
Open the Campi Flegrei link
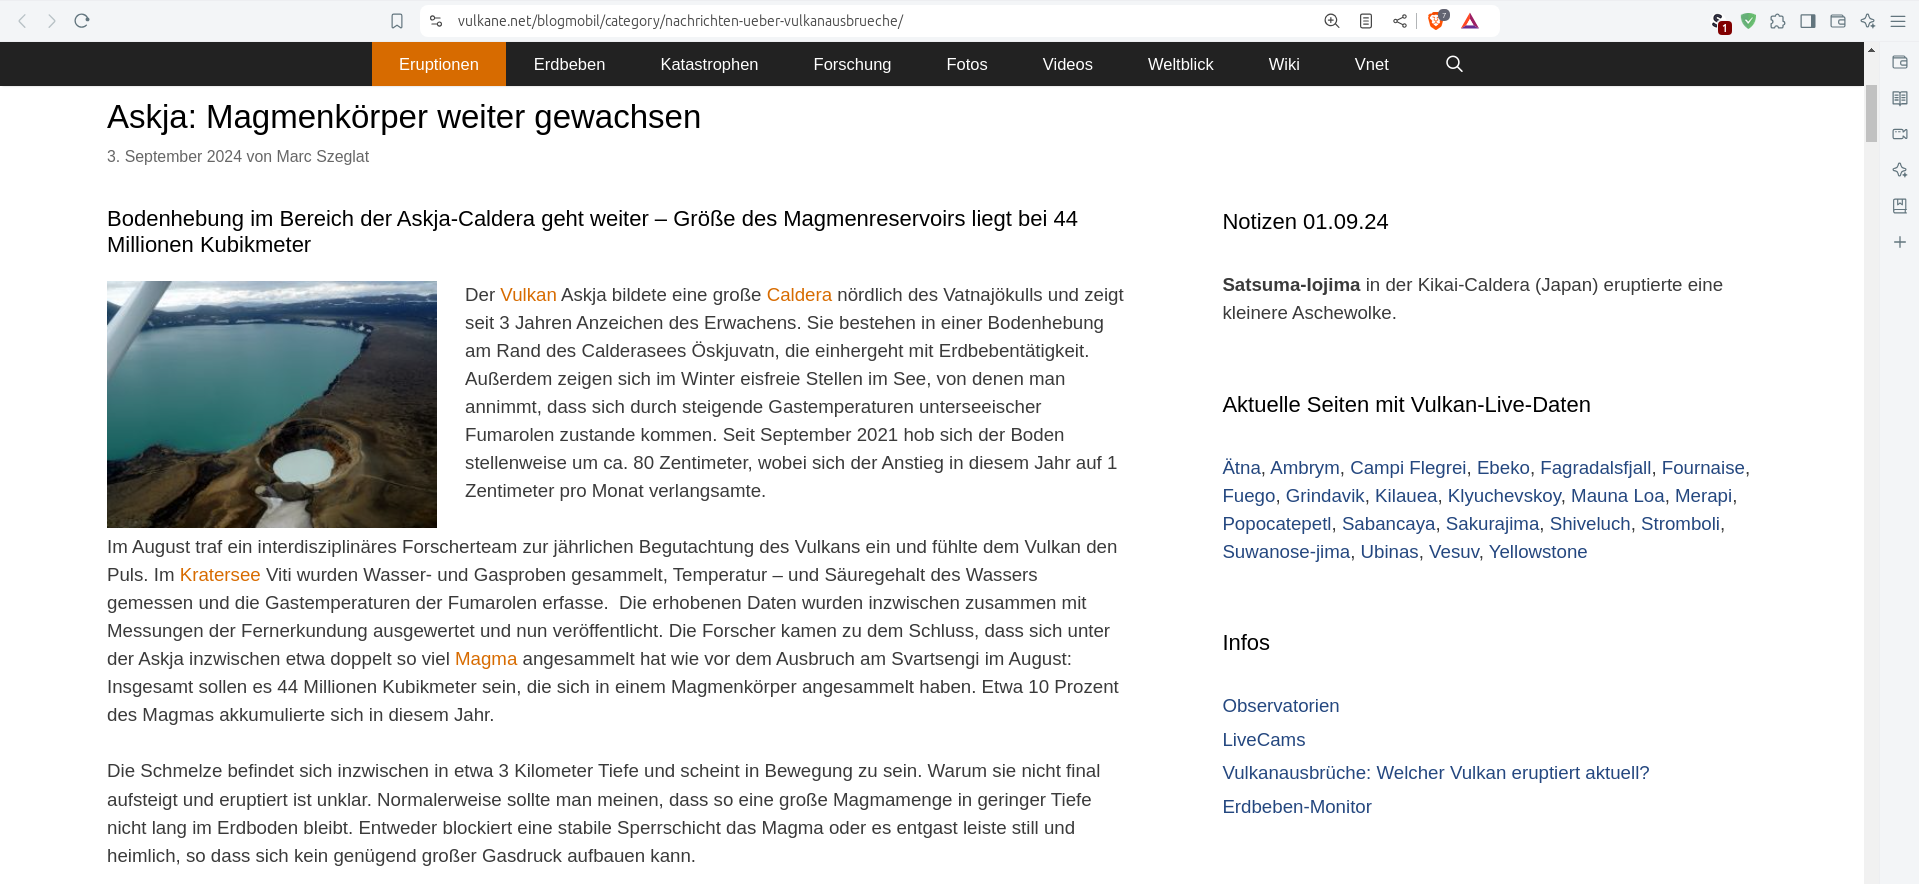pyautogui.click(x=1408, y=468)
